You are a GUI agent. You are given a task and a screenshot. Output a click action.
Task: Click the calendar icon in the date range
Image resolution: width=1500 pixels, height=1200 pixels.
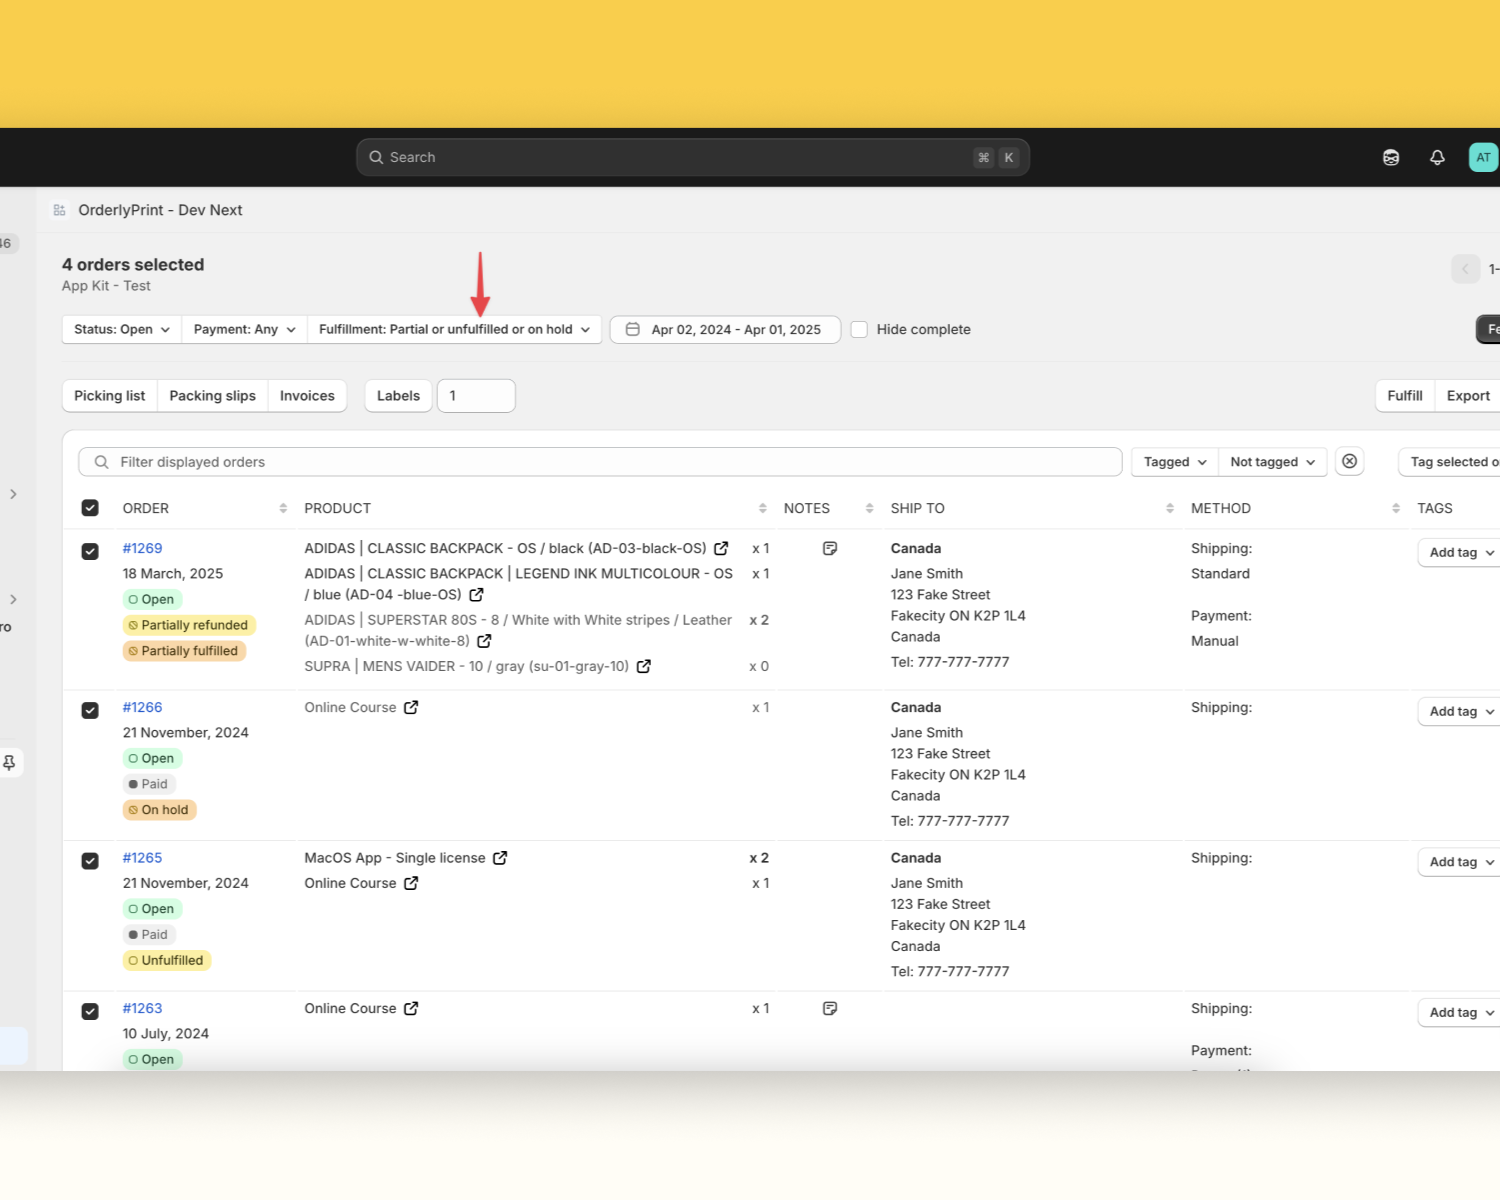(632, 329)
